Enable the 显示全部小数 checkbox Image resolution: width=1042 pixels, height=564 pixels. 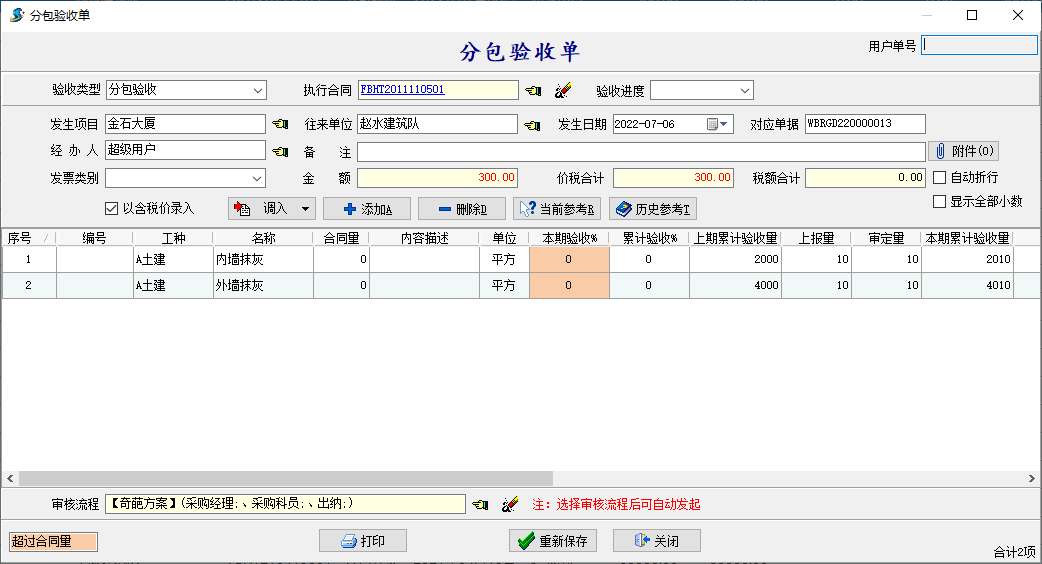click(939, 201)
